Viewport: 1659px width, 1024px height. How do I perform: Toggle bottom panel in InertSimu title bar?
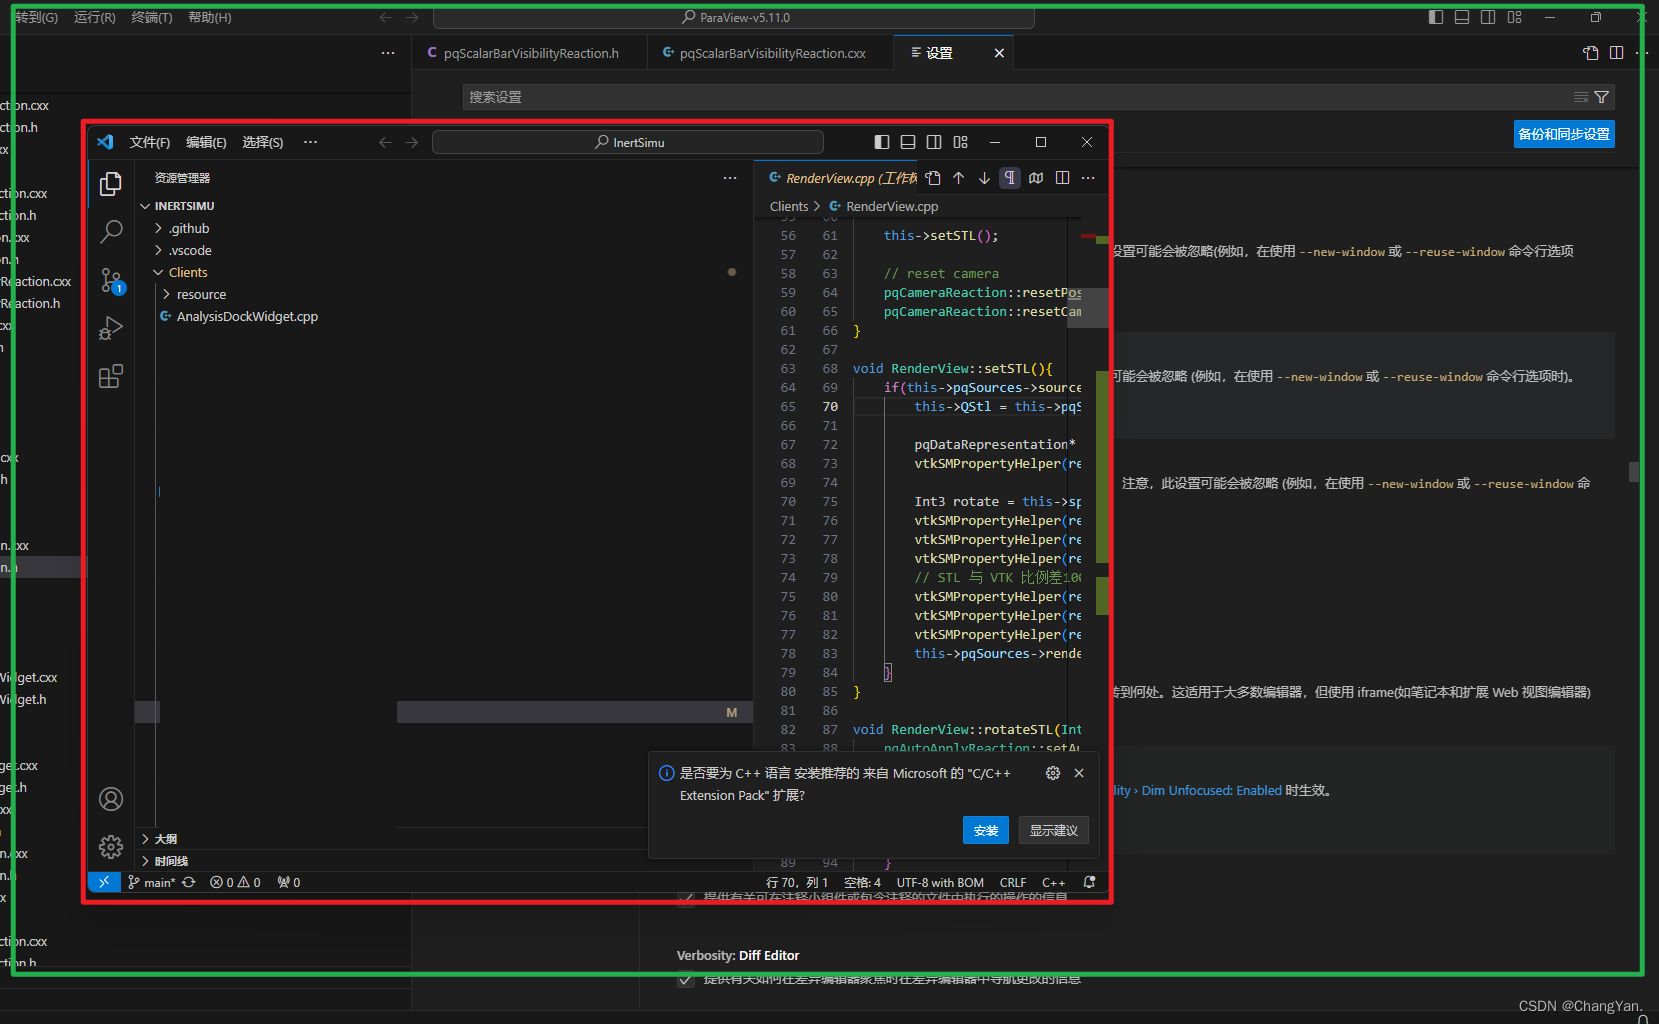[x=908, y=142]
